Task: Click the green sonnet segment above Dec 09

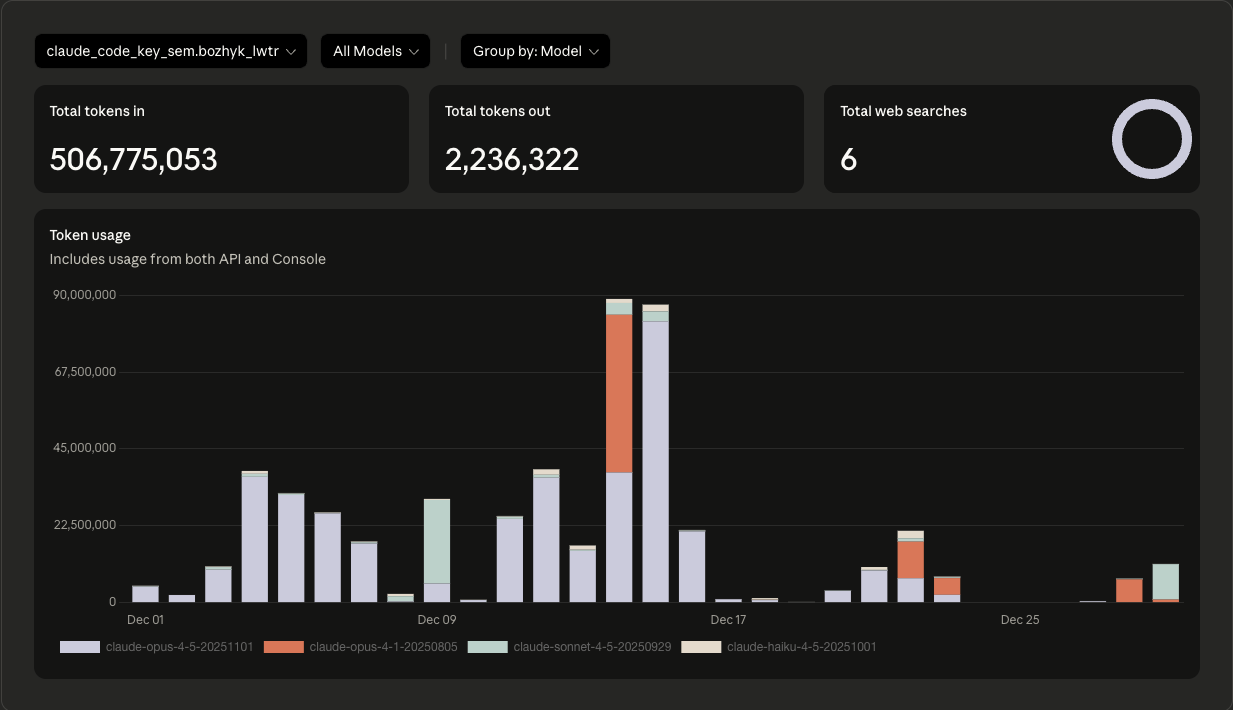Action: click(437, 540)
